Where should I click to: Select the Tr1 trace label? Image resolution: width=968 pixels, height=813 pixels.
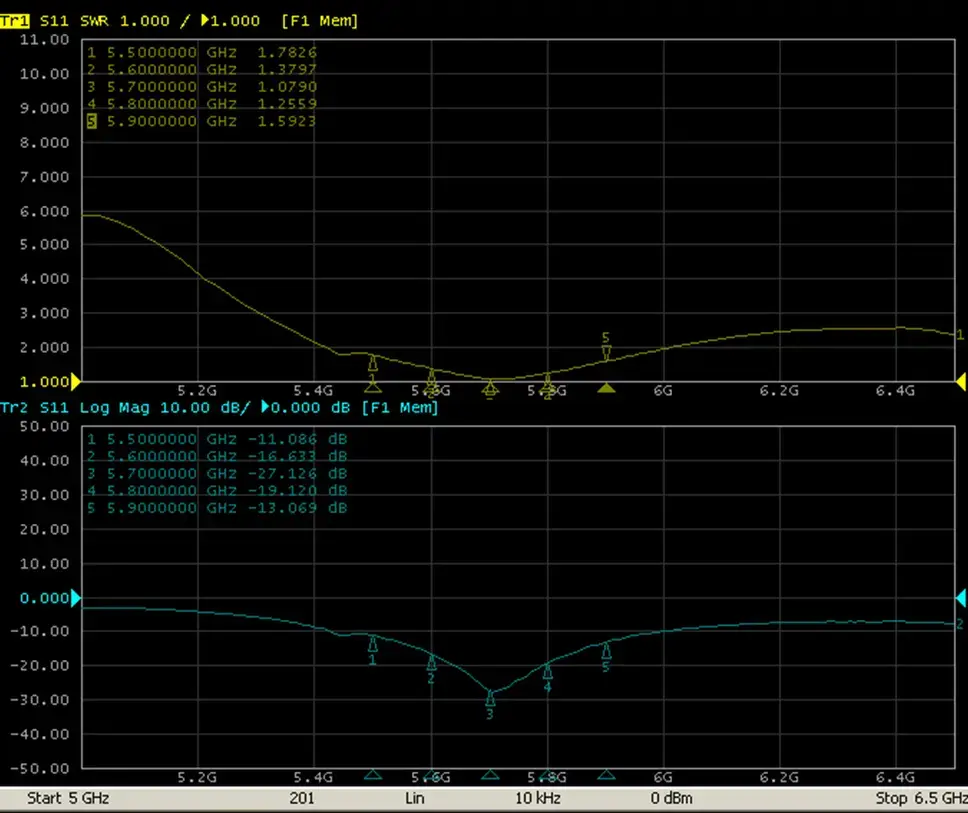pyautogui.click(x=15, y=21)
